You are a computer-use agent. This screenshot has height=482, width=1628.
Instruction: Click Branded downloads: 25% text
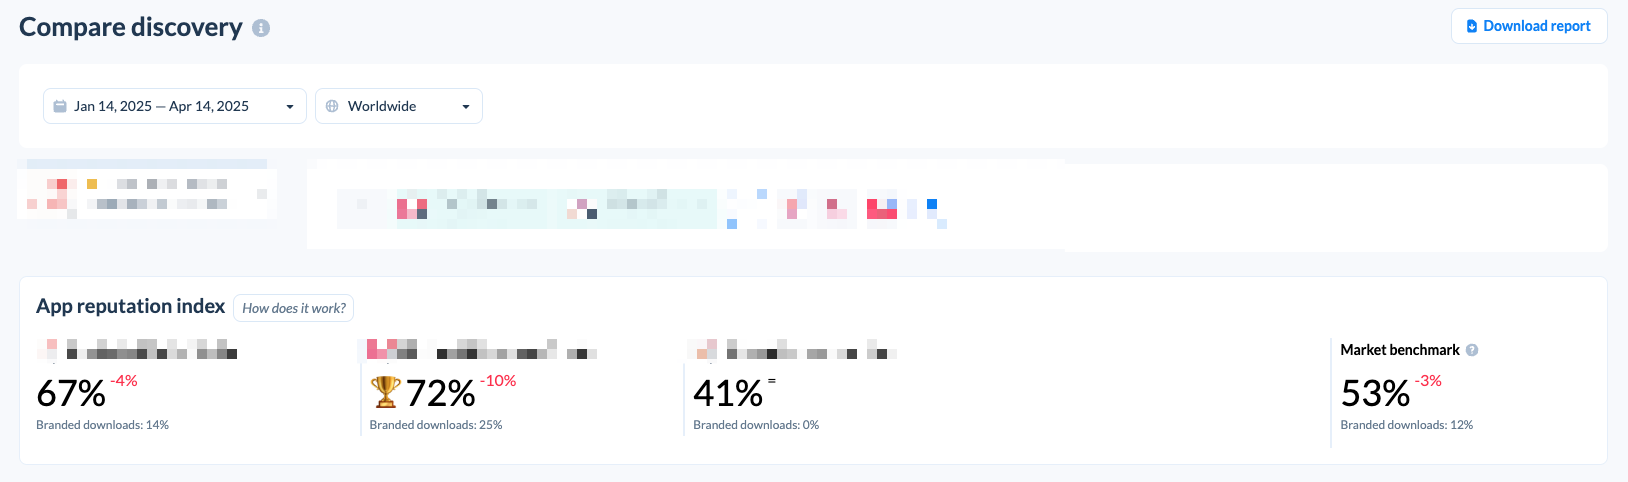436,425
